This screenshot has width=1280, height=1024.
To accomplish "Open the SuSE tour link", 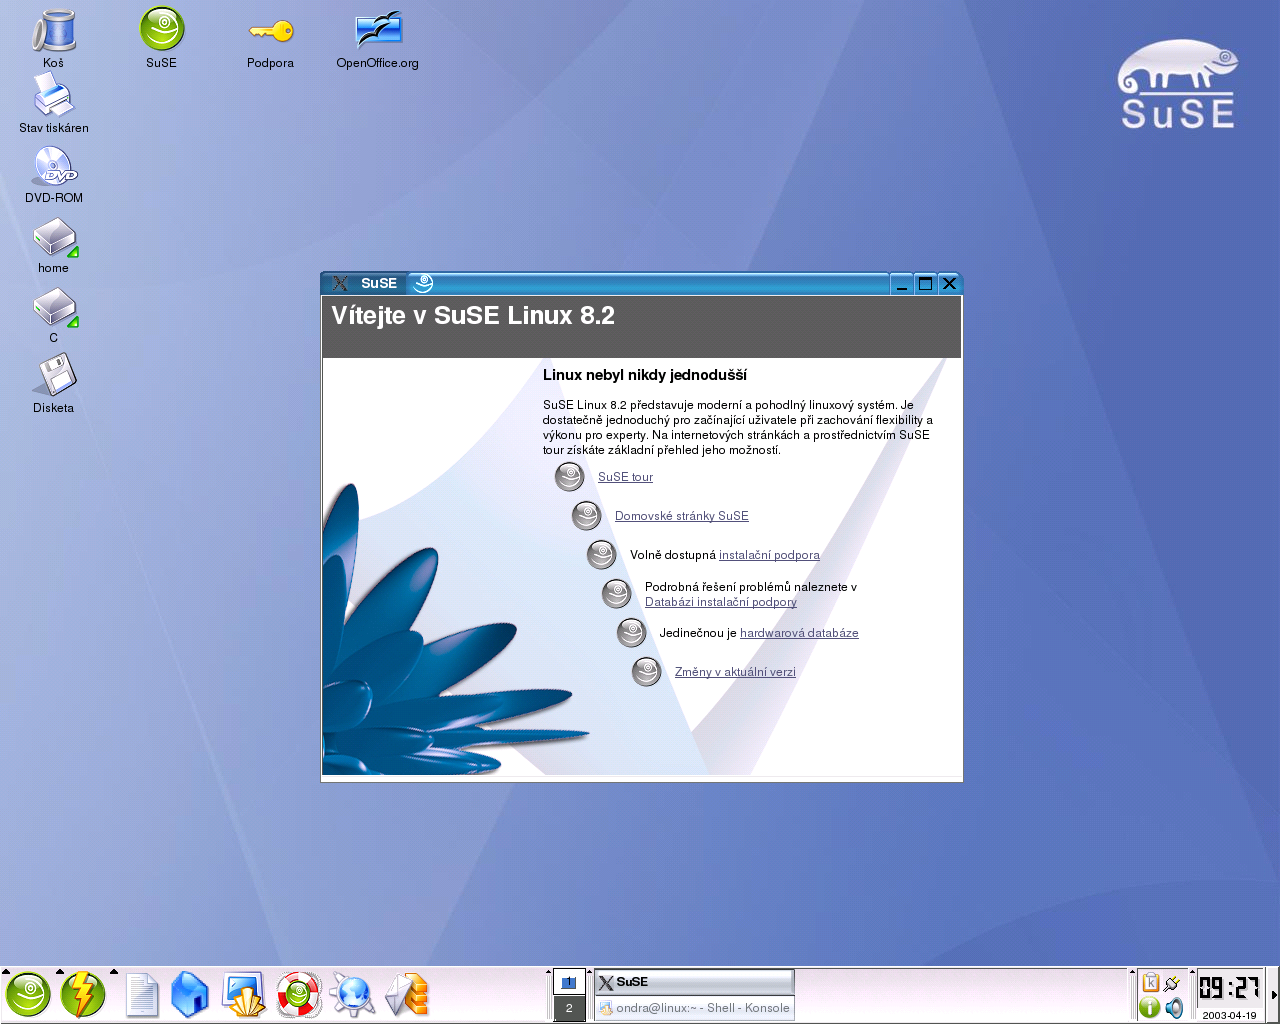I will [625, 477].
